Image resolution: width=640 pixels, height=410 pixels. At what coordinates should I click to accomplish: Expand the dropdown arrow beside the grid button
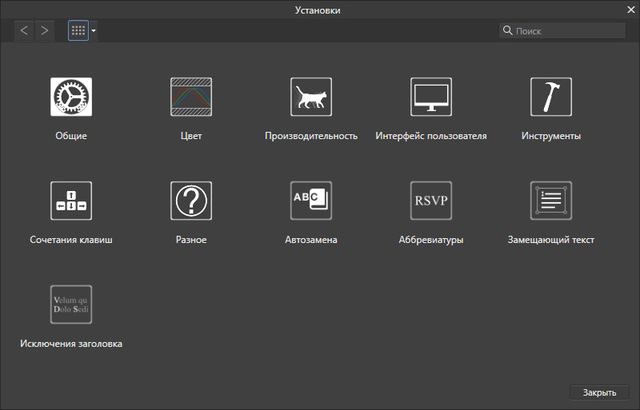pyautogui.click(x=94, y=31)
